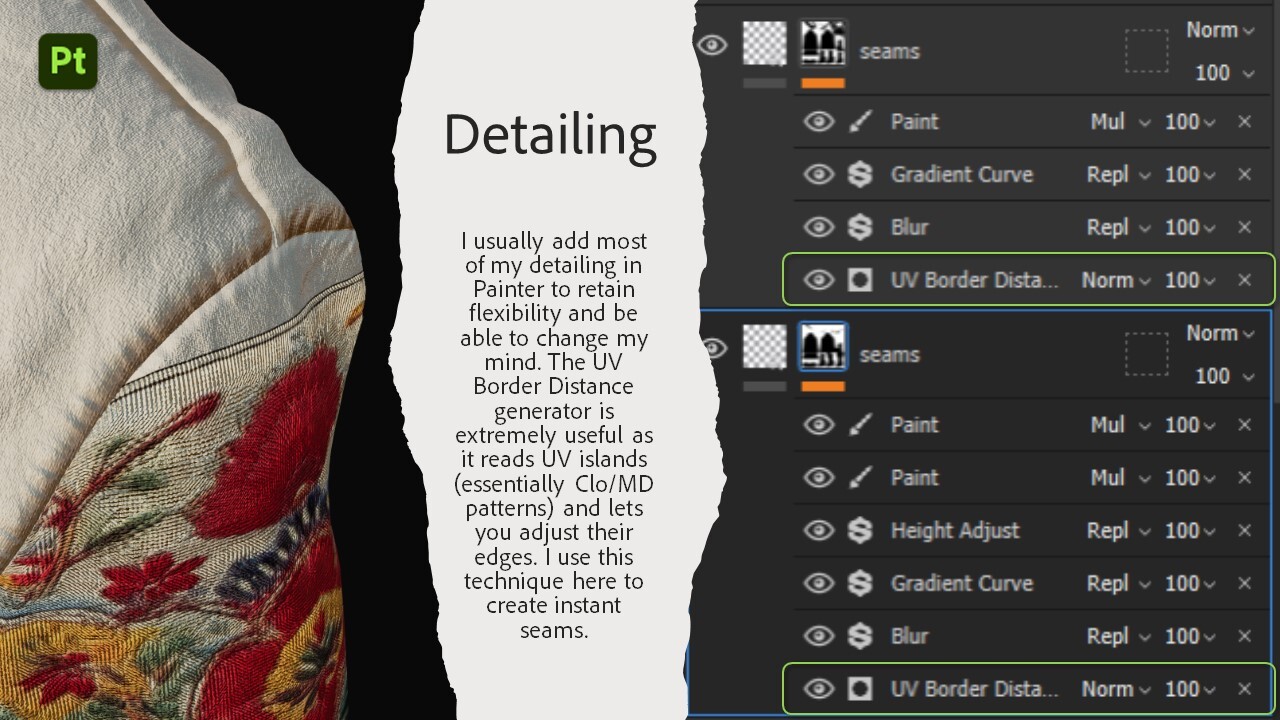Viewport: 1280px width, 720px height.
Task: Hide Gradient Curve in the top seams group
Action: (x=819, y=175)
